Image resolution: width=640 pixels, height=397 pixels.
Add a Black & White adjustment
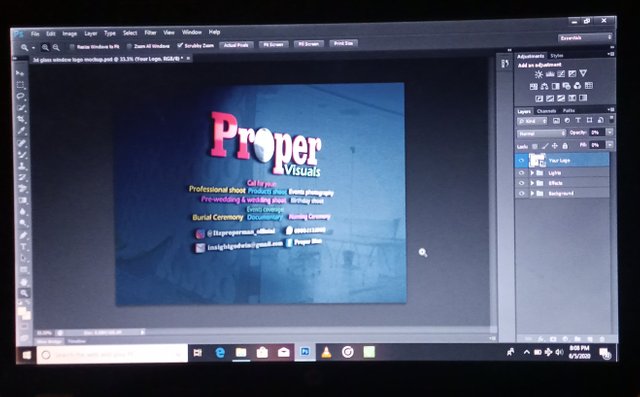coord(556,86)
